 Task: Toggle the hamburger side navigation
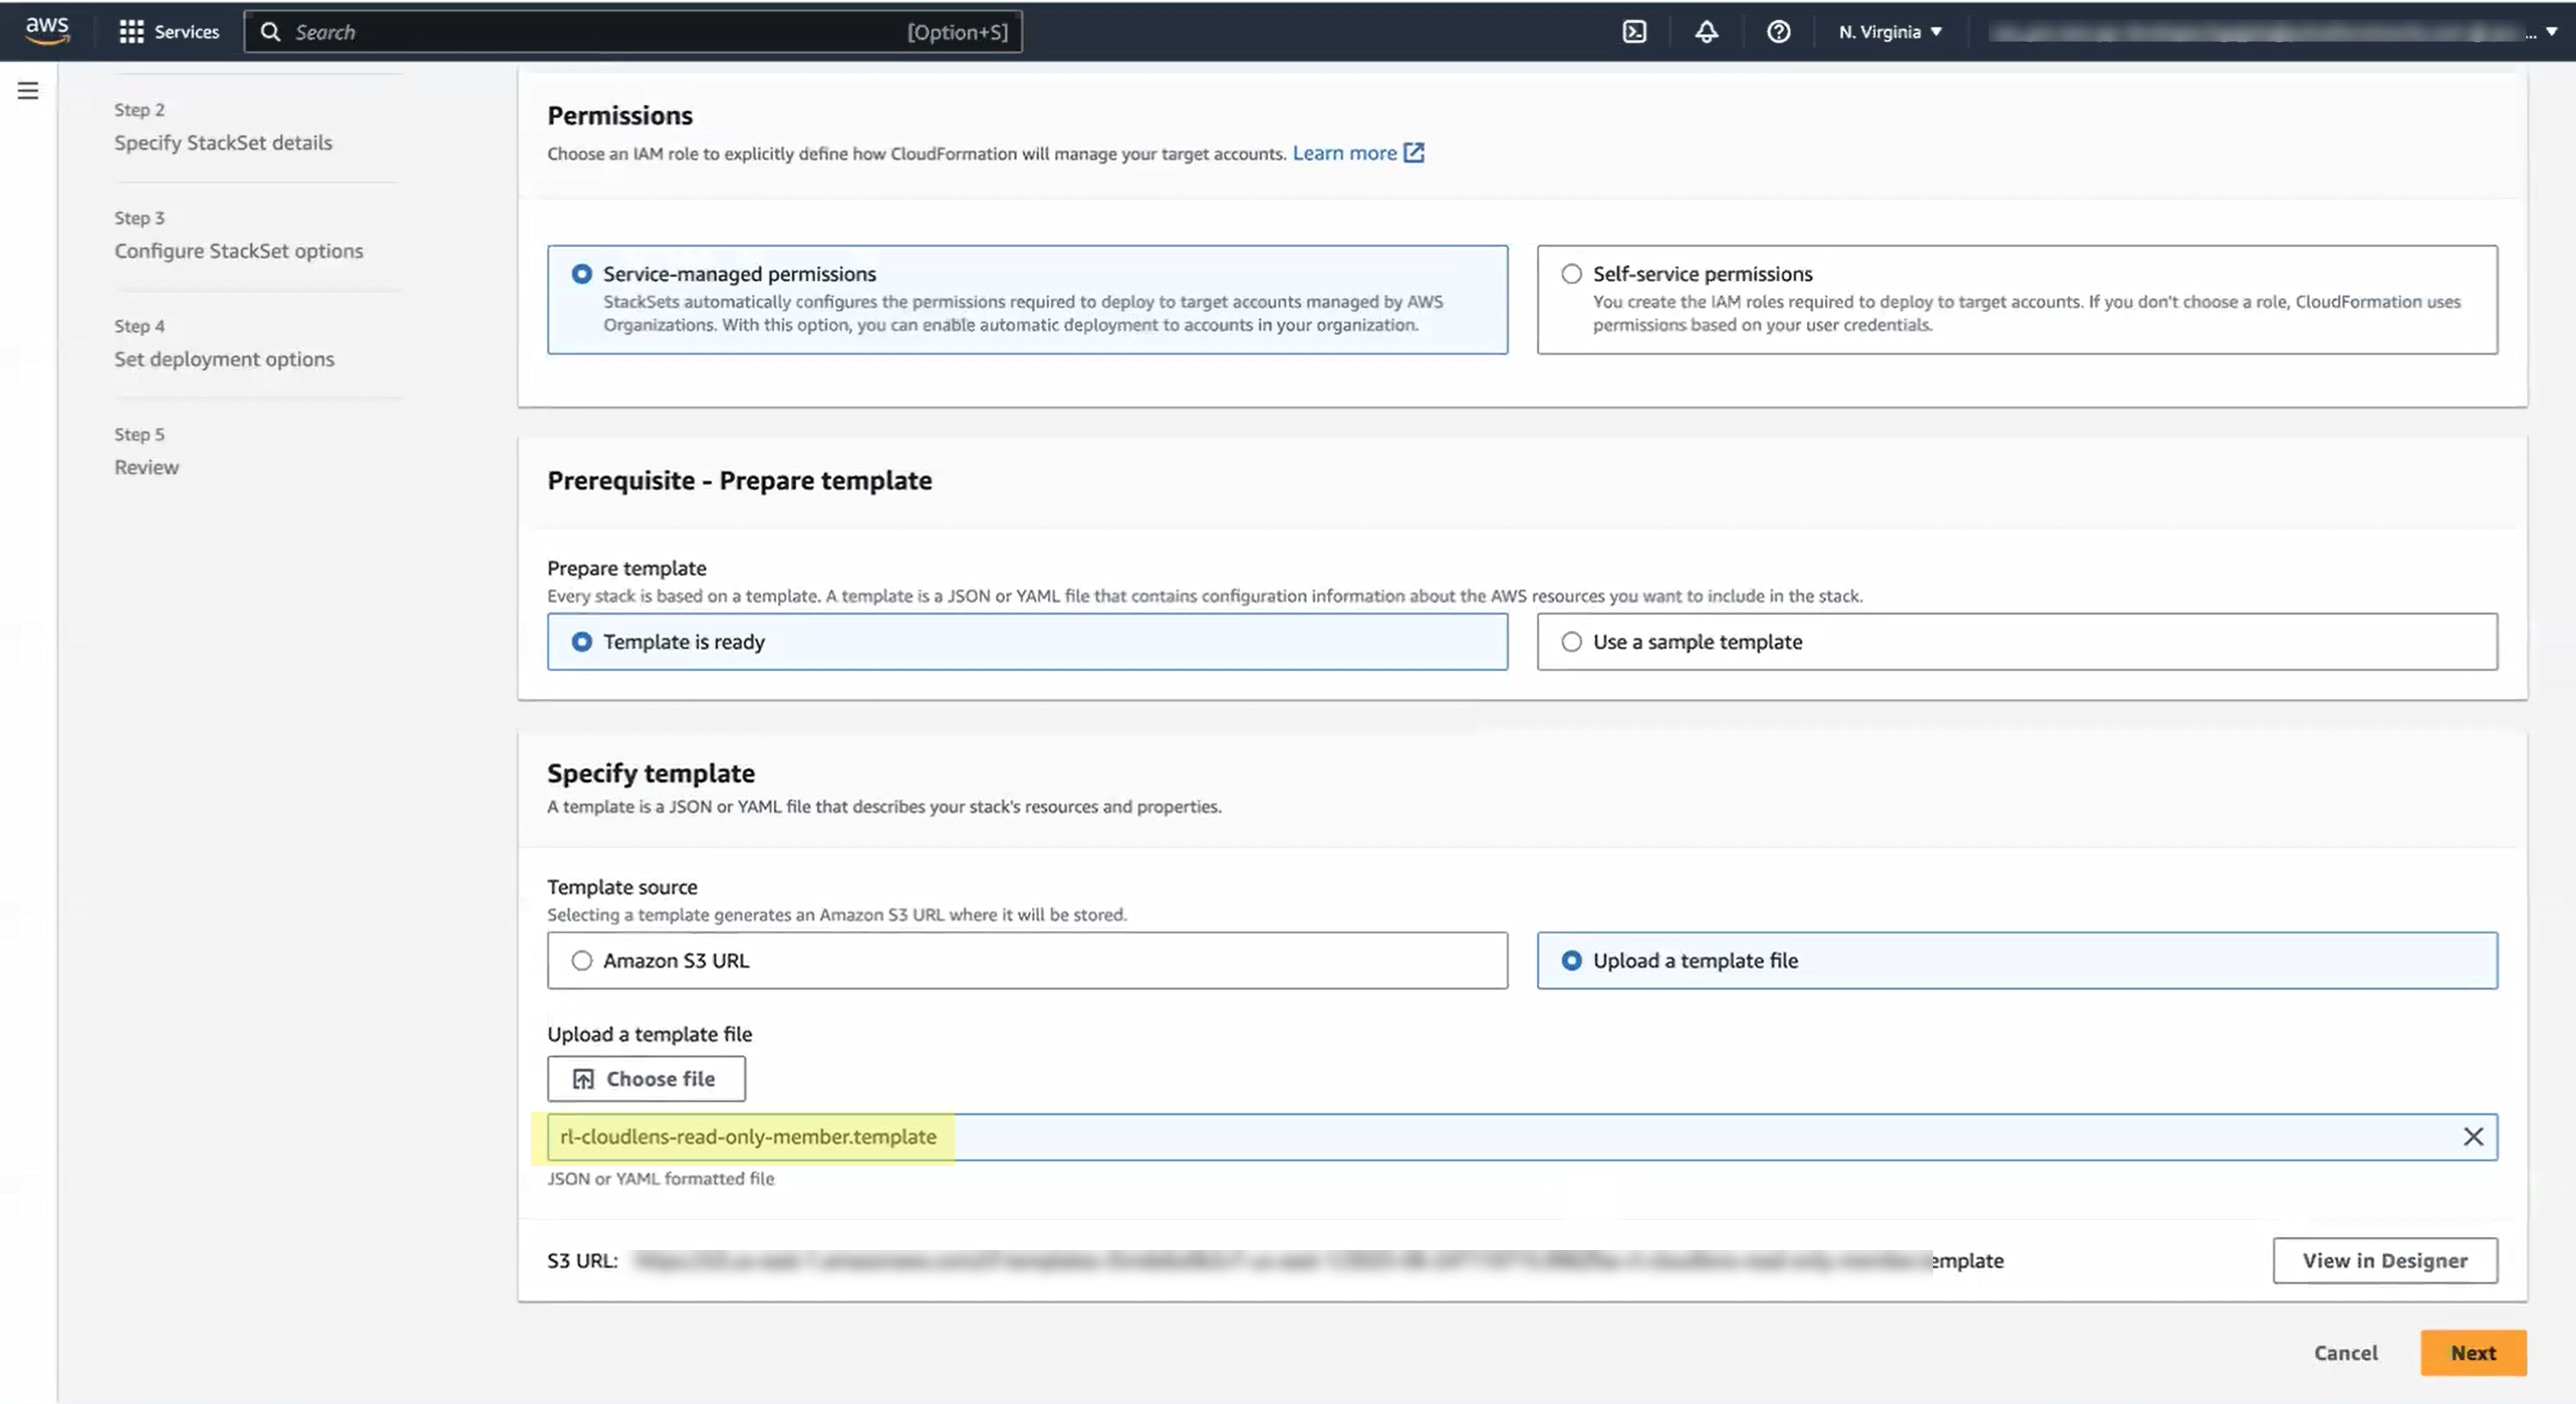(x=28, y=91)
